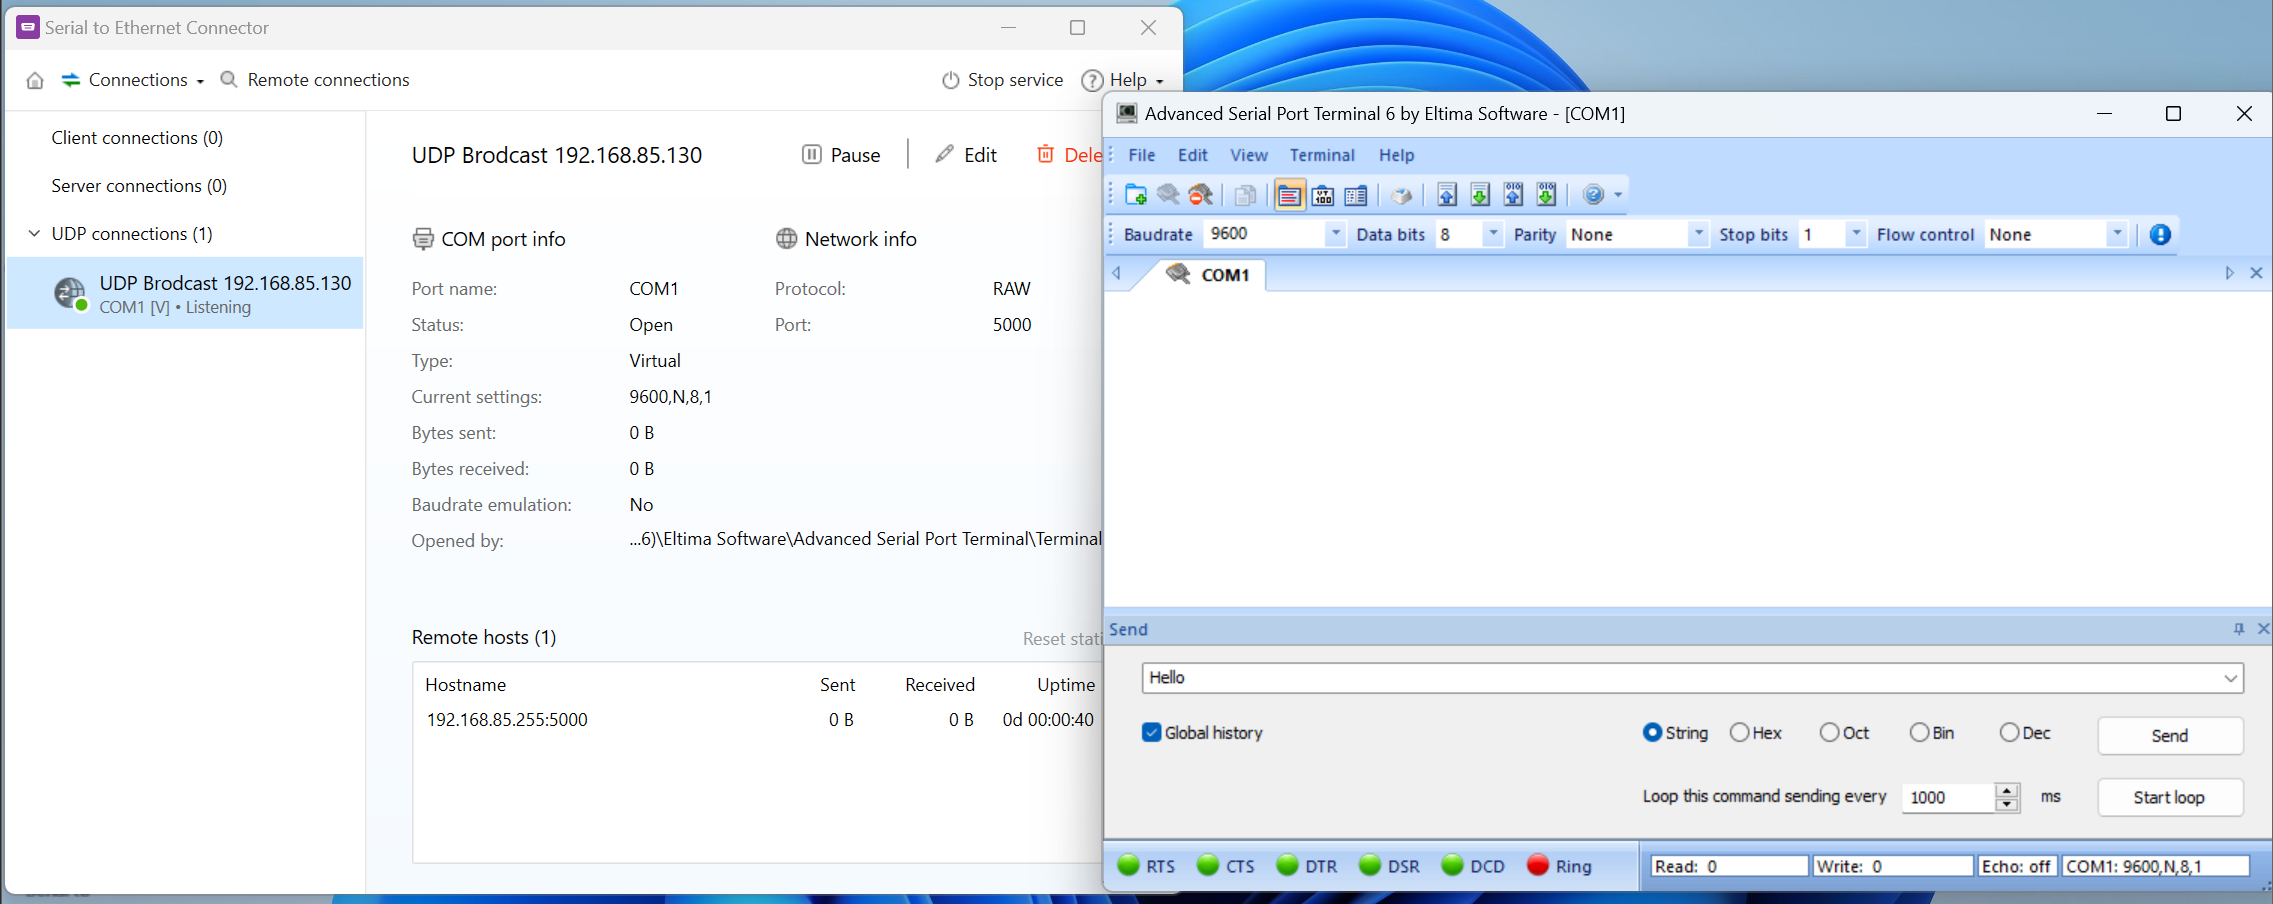Image resolution: width=2273 pixels, height=904 pixels.
Task: Toggle the RTS line indicator
Action: 1129,865
